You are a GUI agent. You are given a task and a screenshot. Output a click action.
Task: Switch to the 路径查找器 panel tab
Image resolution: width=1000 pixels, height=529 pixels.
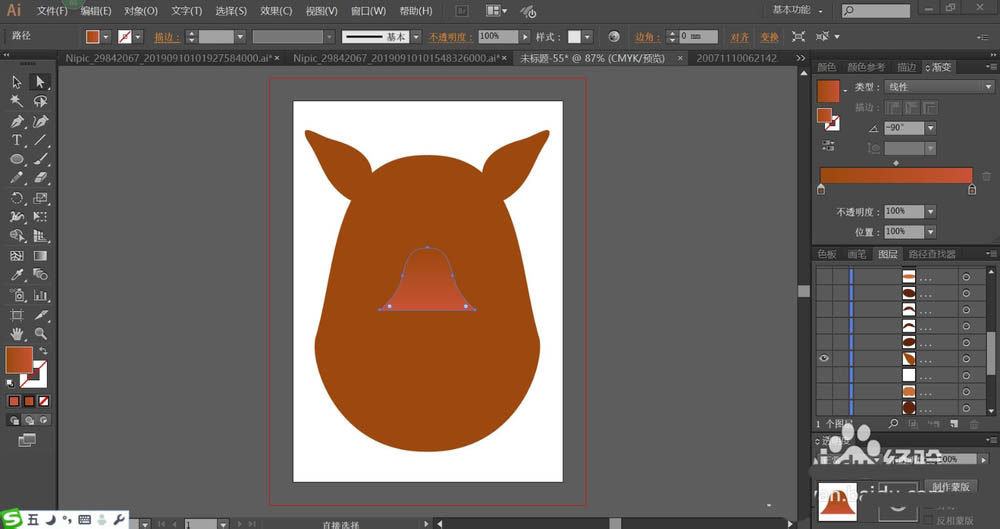tap(932, 254)
